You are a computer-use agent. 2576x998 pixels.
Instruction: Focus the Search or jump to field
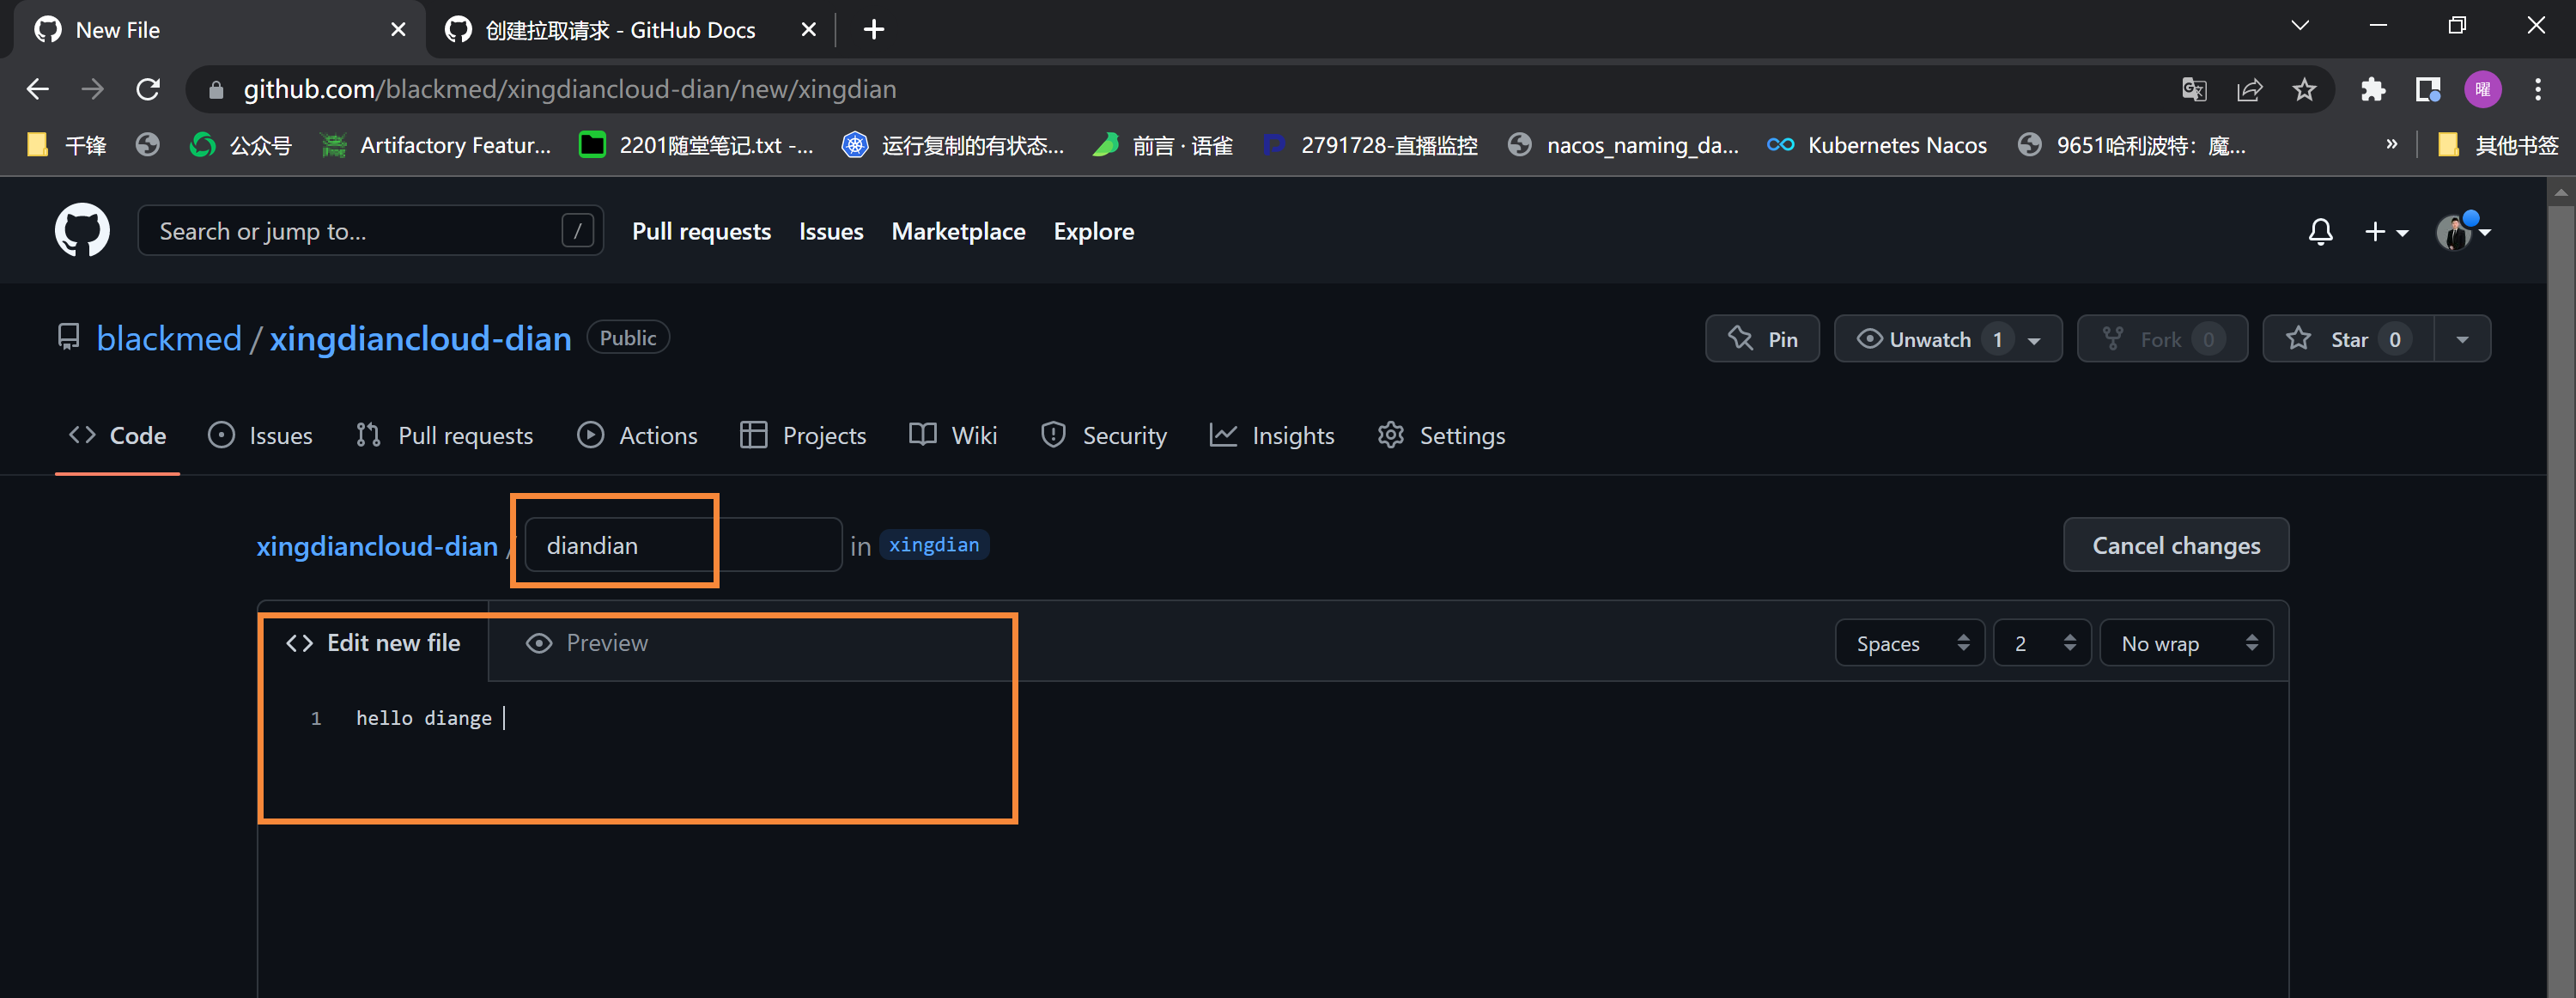[370, 231]
